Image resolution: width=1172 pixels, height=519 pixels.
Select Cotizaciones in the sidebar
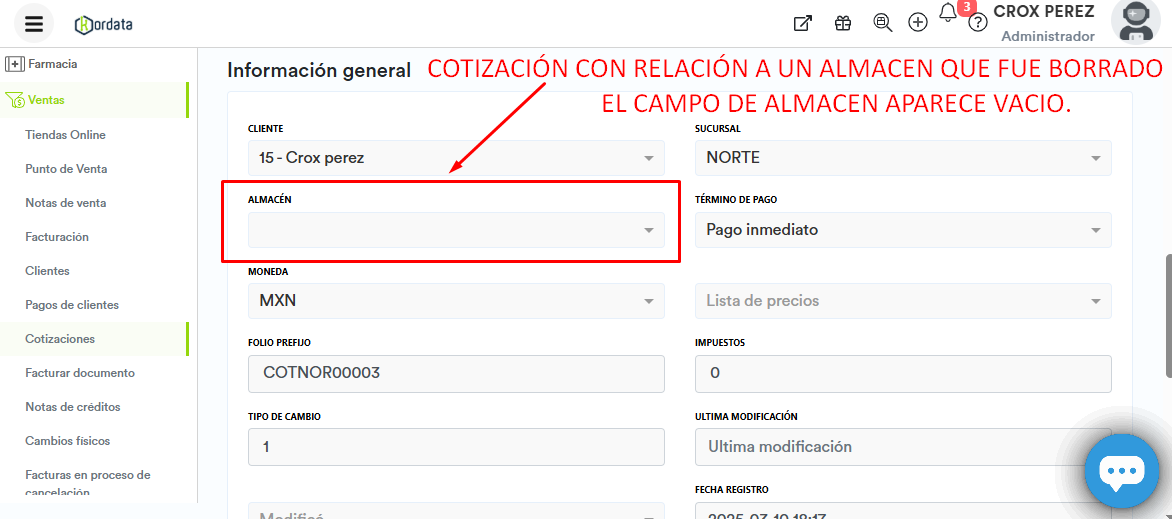(x=60, y=339)
